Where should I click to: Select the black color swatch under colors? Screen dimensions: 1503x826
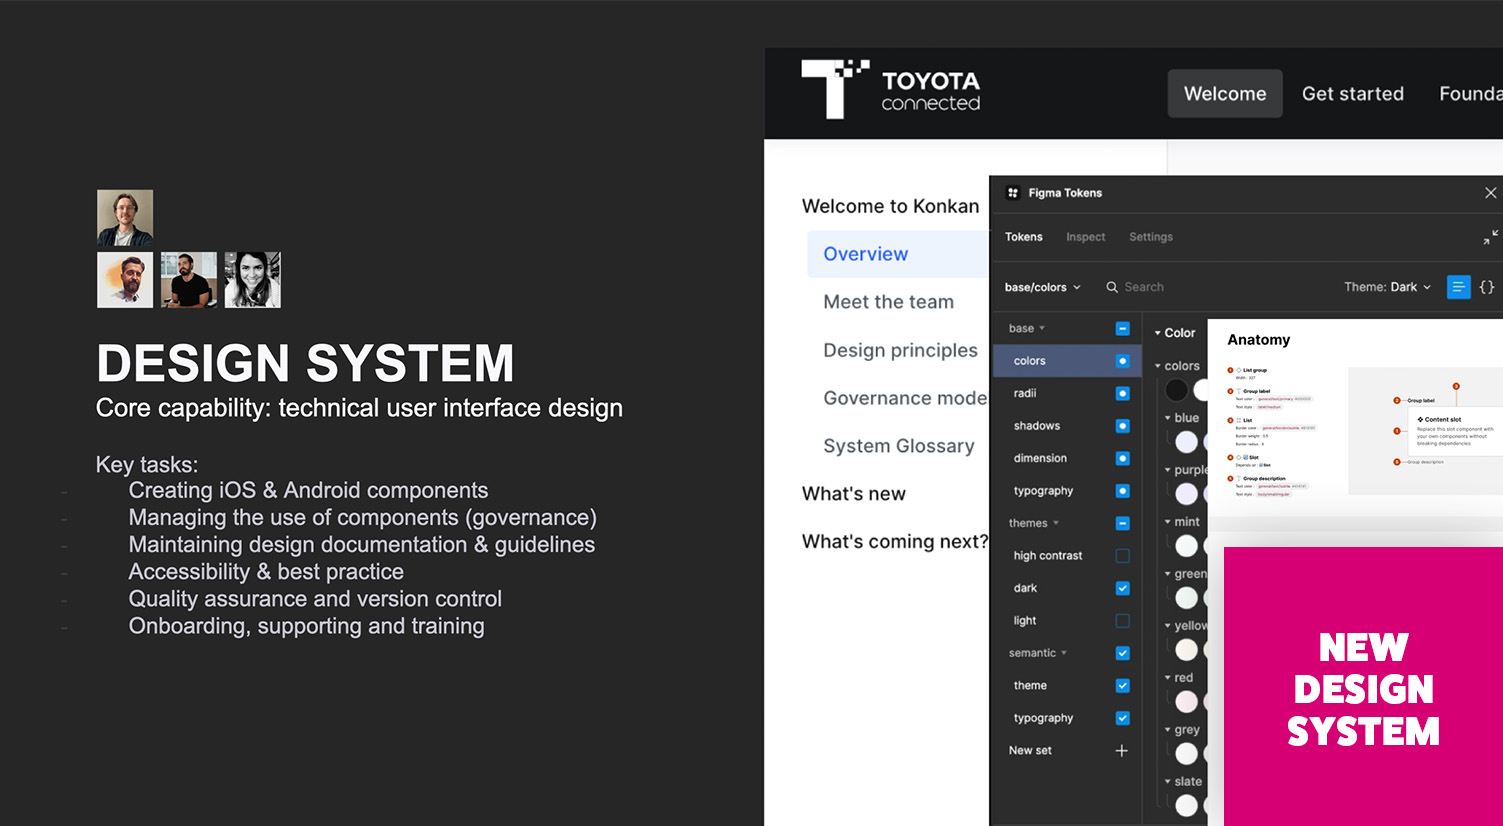tap(1177, 390)
